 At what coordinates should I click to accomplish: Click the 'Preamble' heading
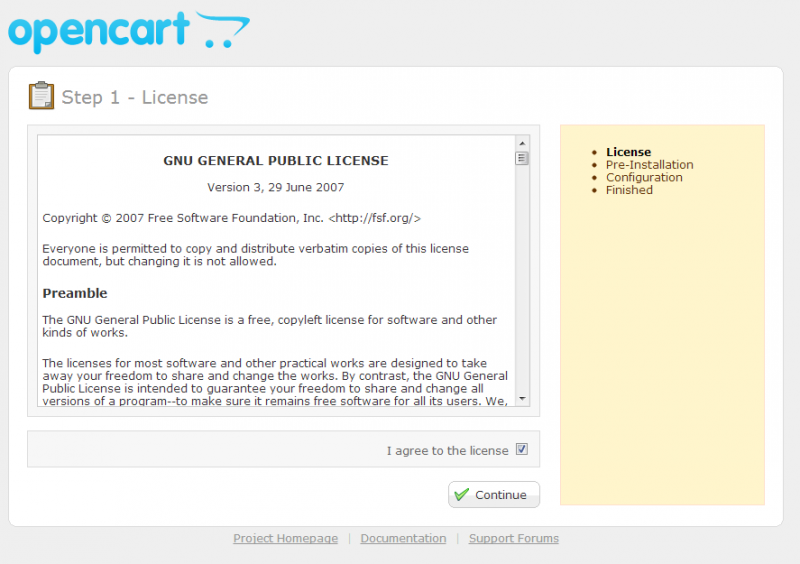(x=75, y=293)
